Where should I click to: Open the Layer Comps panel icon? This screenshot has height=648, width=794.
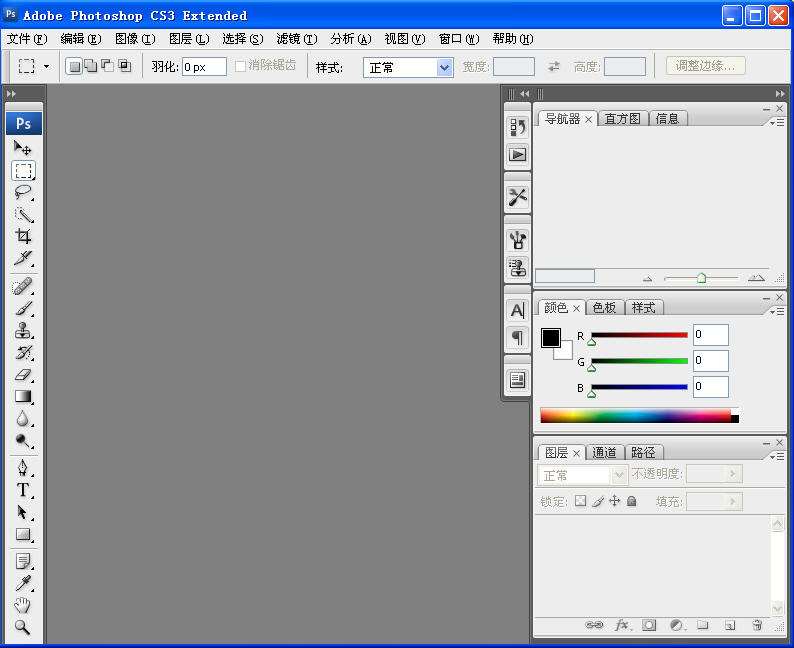(x=518, y=380)
